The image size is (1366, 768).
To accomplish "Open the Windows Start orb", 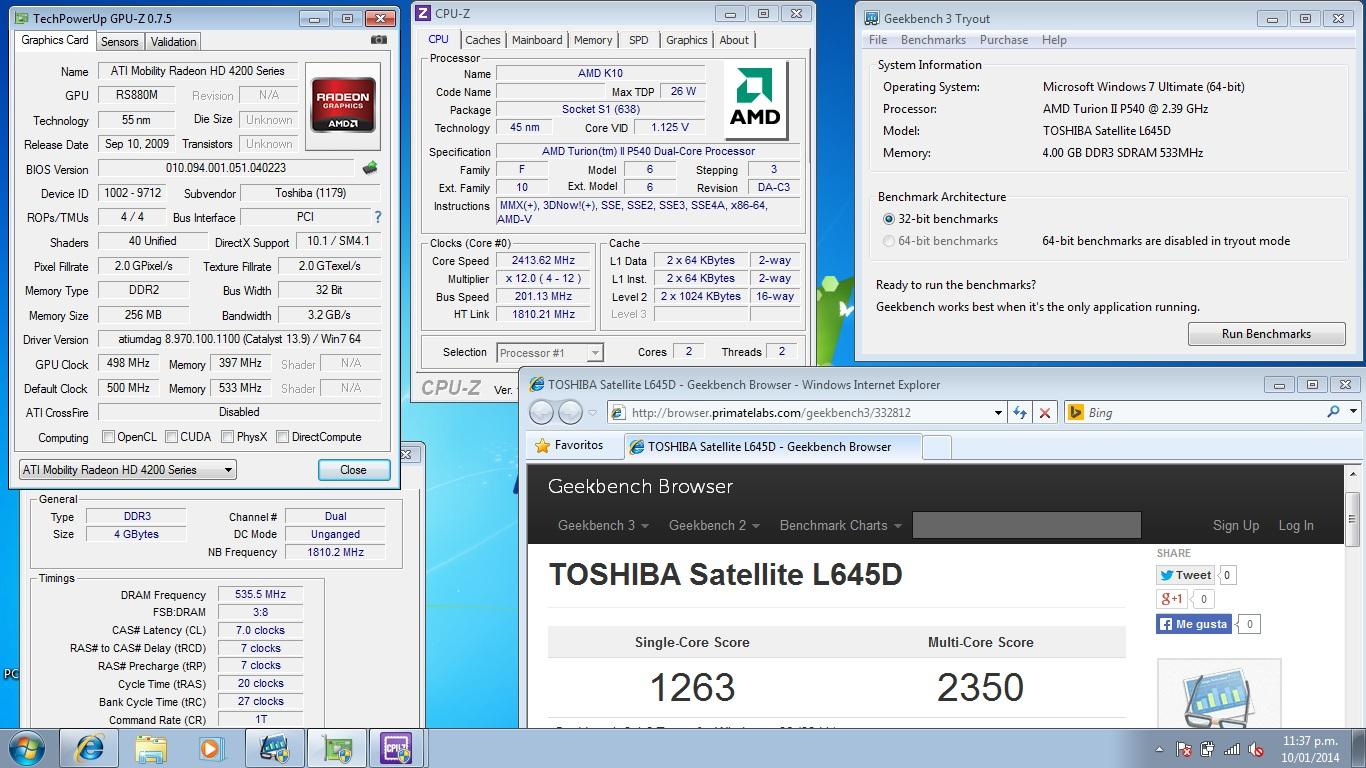I will tap(27, 748).
